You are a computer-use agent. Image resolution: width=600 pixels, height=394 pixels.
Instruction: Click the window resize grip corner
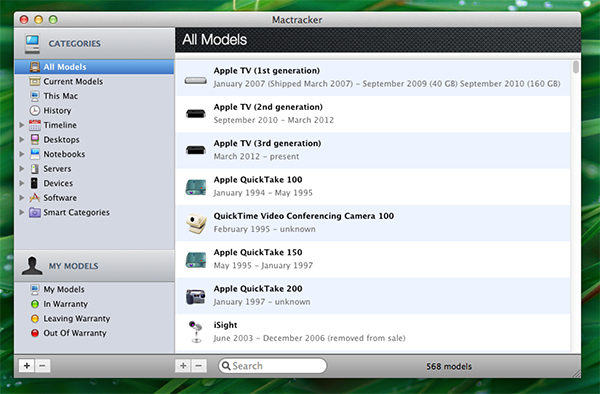[x=576, y=374]
